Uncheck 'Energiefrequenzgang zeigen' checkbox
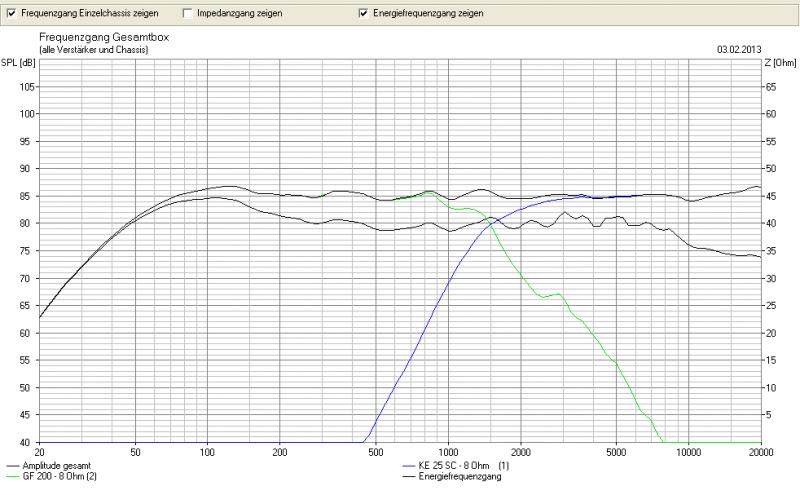 [x=364, y=13]
